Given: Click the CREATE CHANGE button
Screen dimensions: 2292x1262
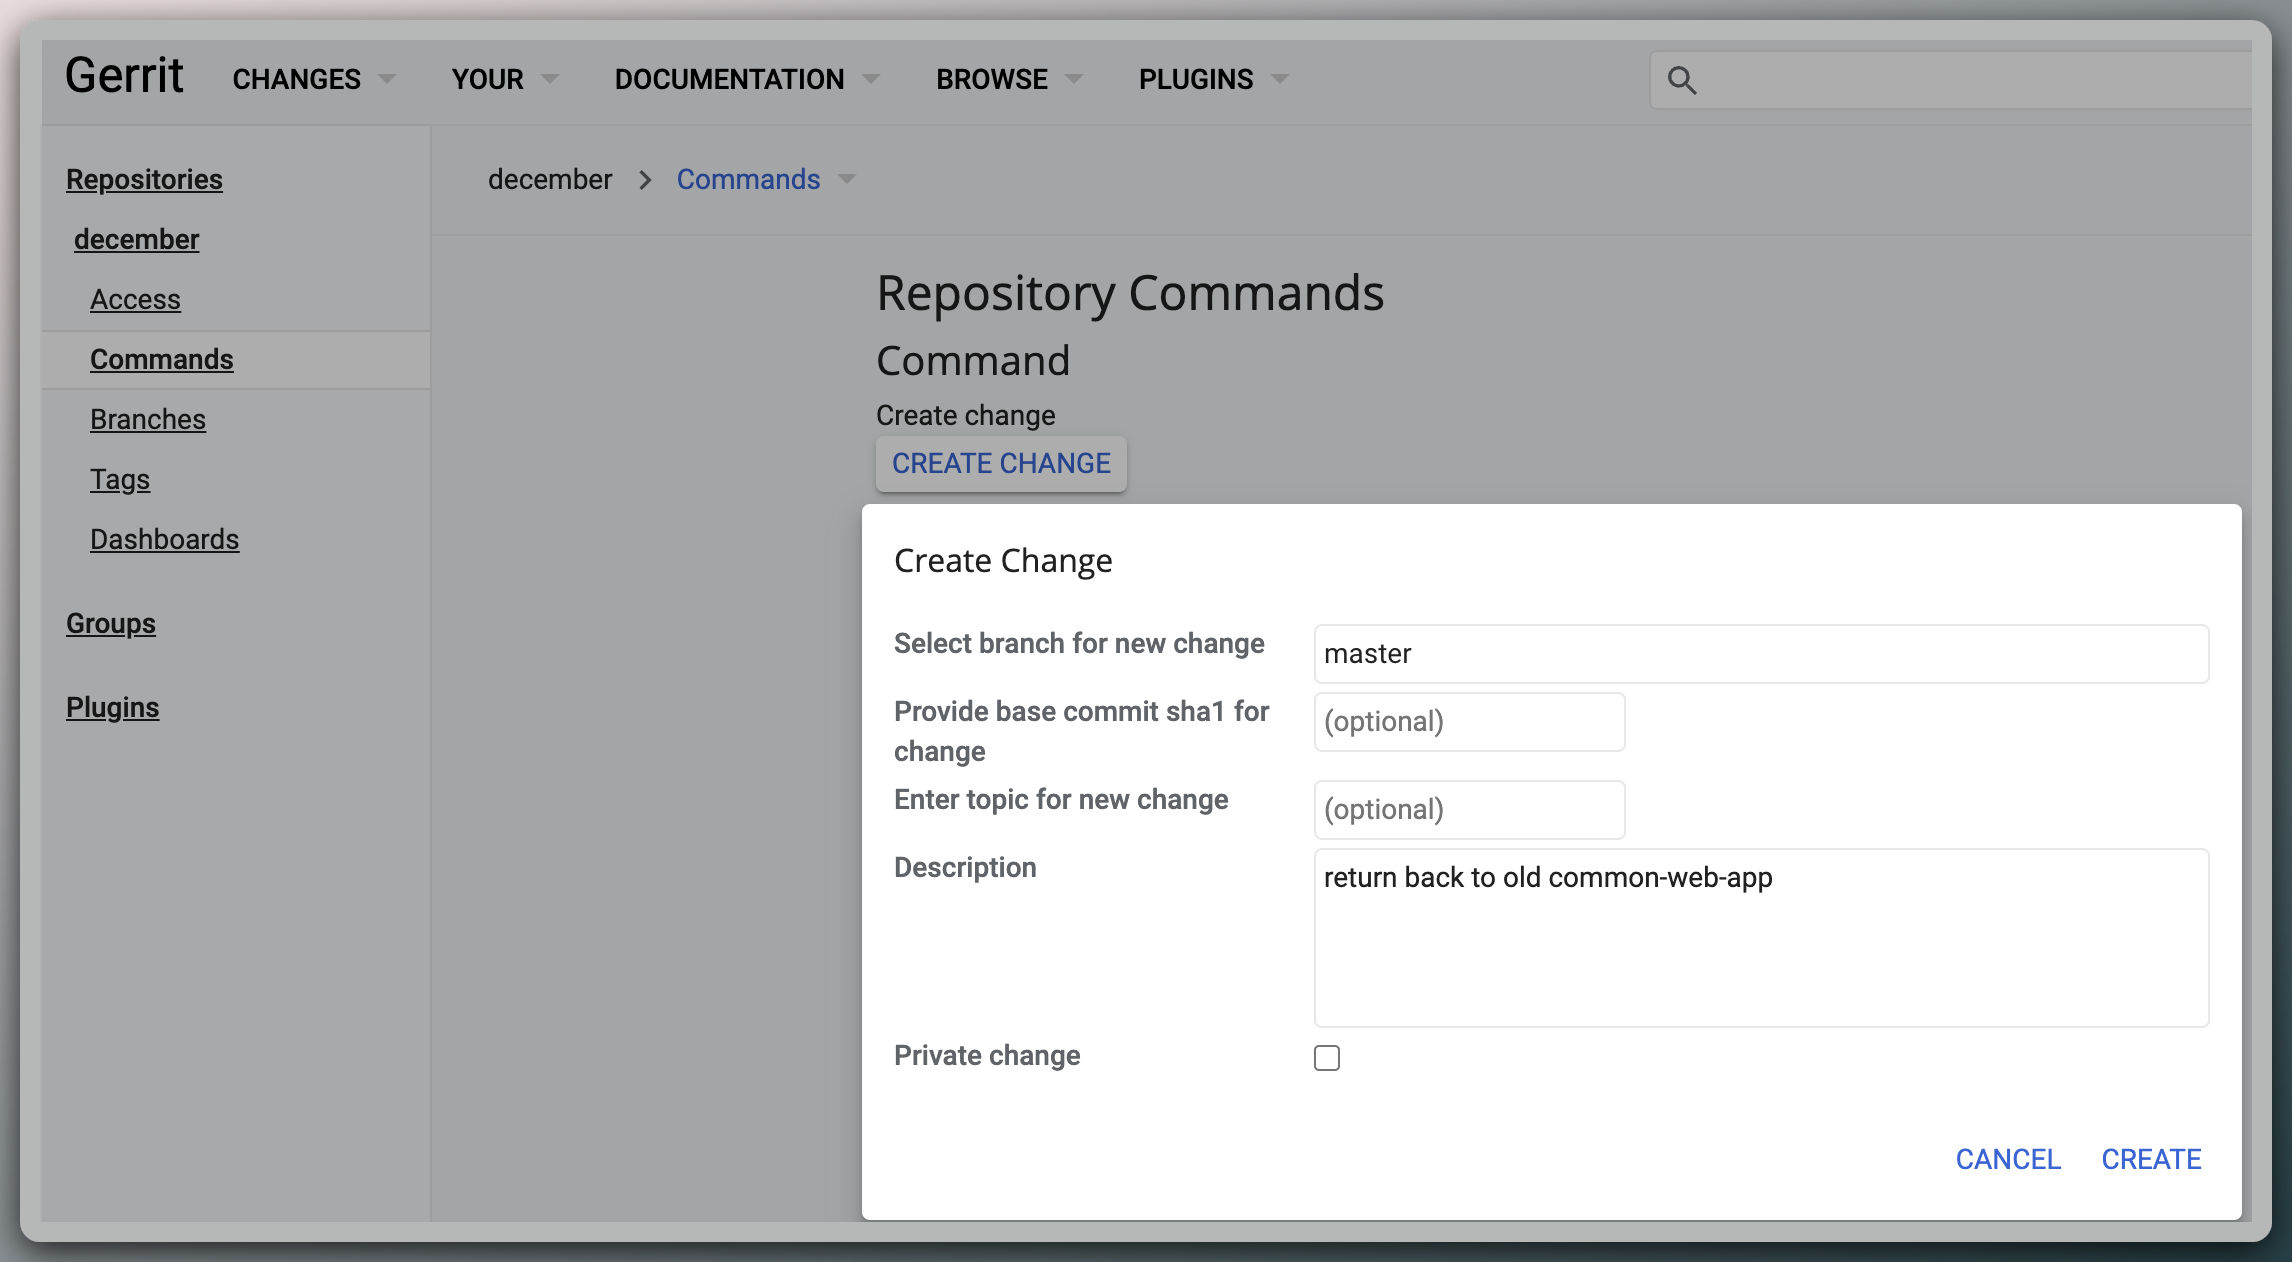Looking at the screenshot, I should [x=1001, y=463].
